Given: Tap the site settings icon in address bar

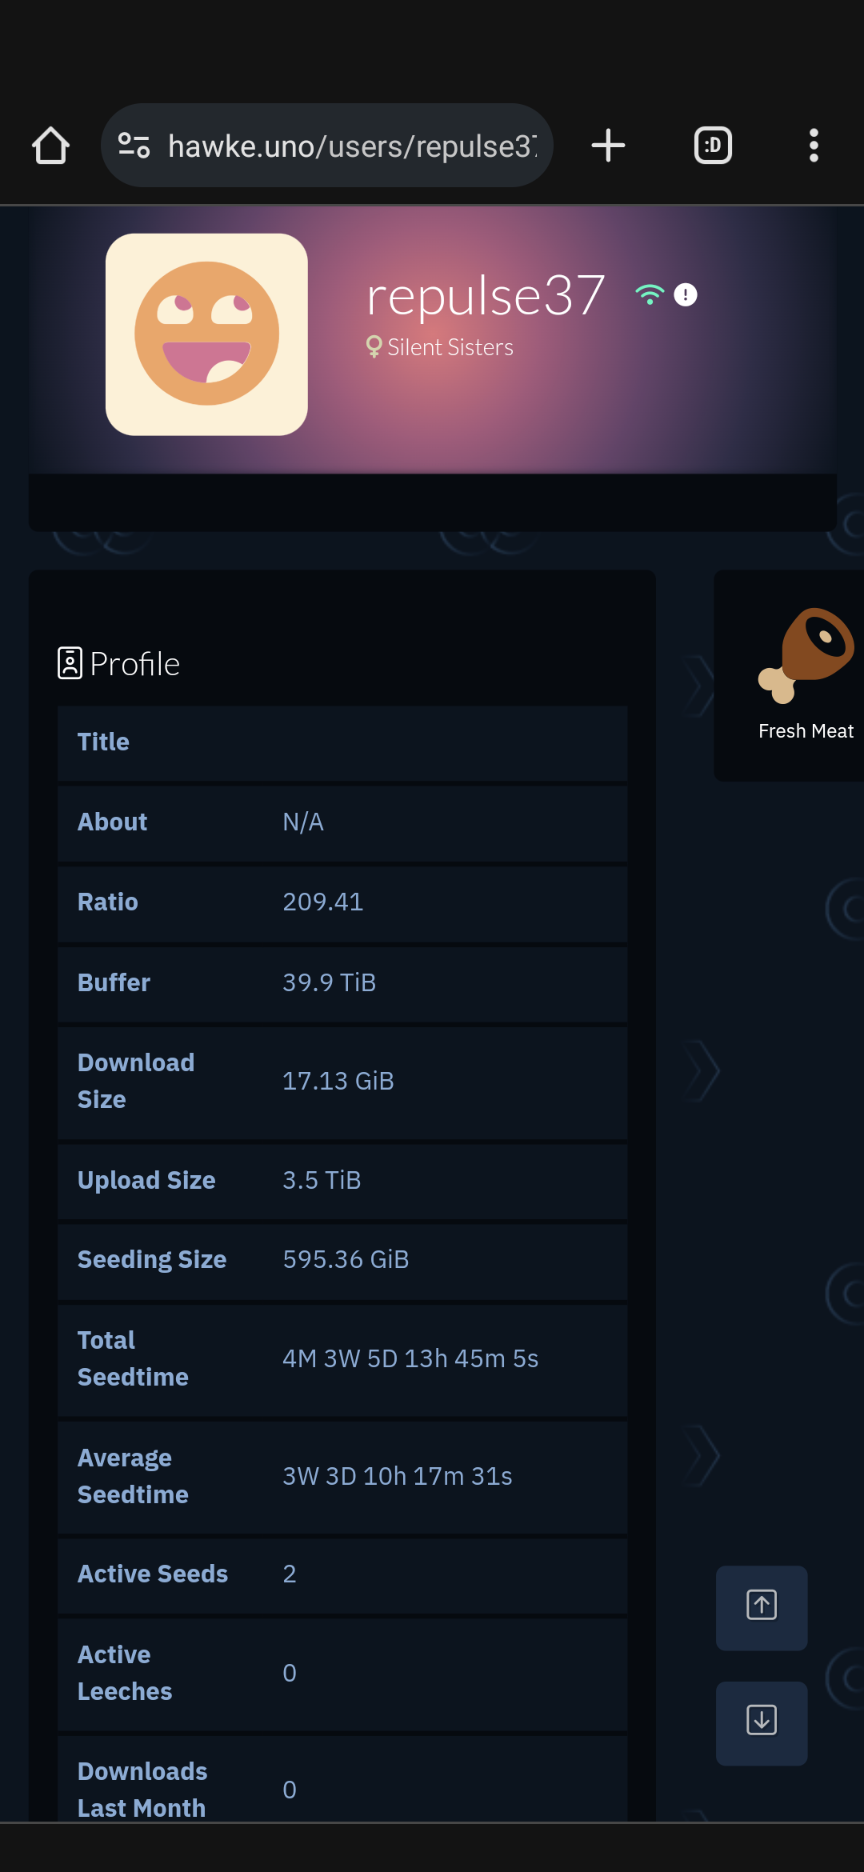Looking at the screenshot, I should click(x=134, y=146).
